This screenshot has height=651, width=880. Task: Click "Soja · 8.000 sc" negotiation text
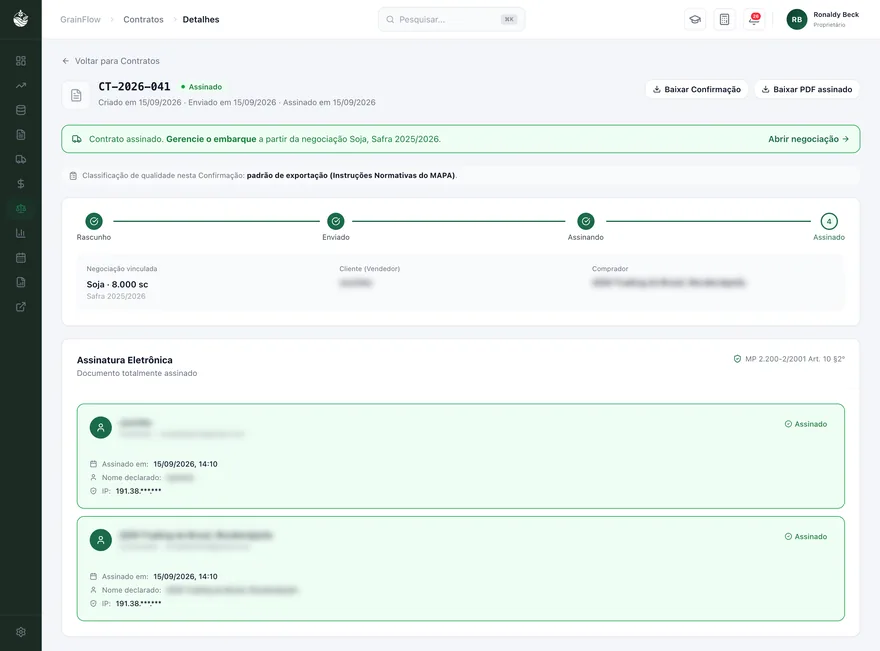pos(117,285)
